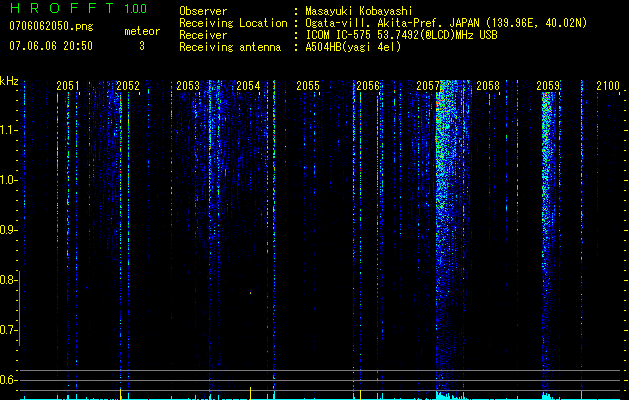
Task: Click the Receiving antenna label
Action: (x=230, y=47)
